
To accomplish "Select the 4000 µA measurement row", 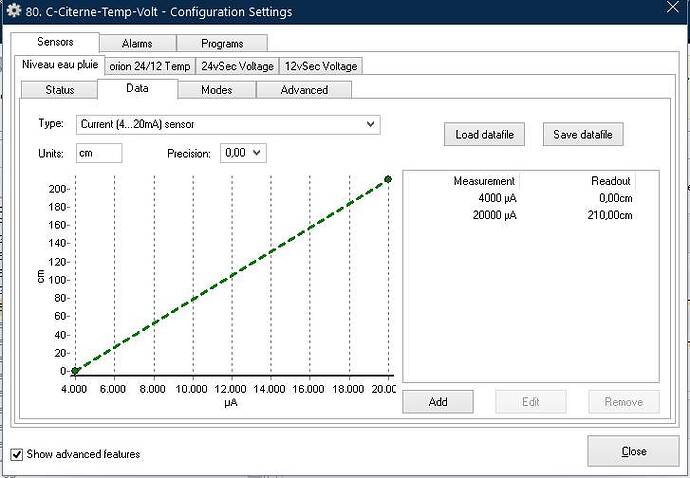I will [532, 198].
